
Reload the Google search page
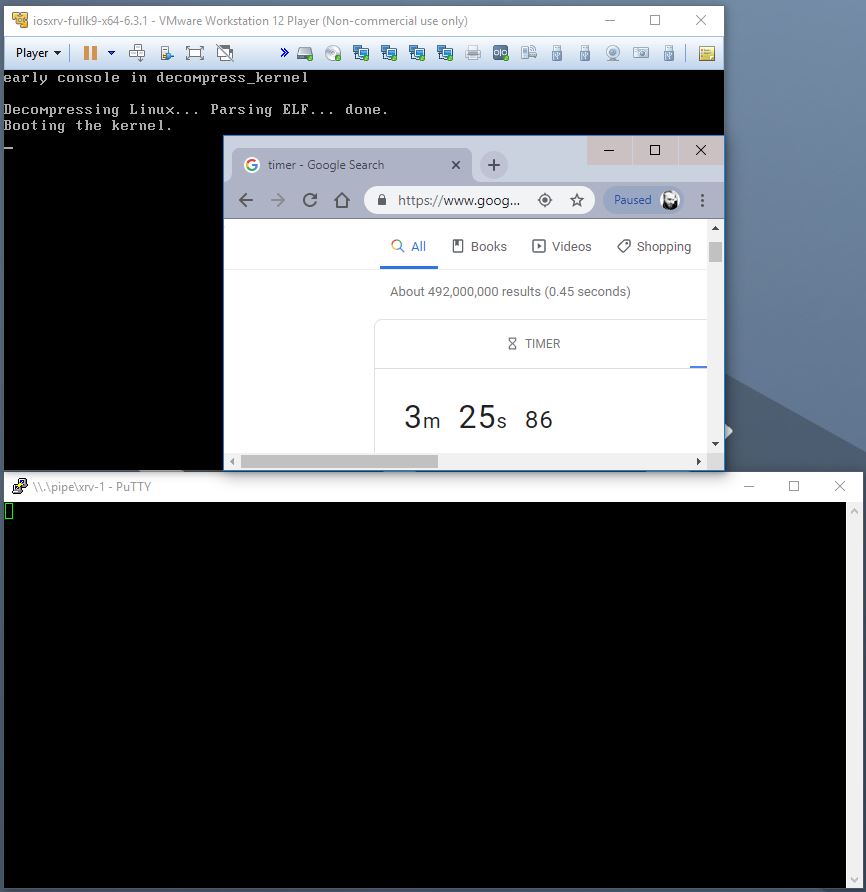309,200
